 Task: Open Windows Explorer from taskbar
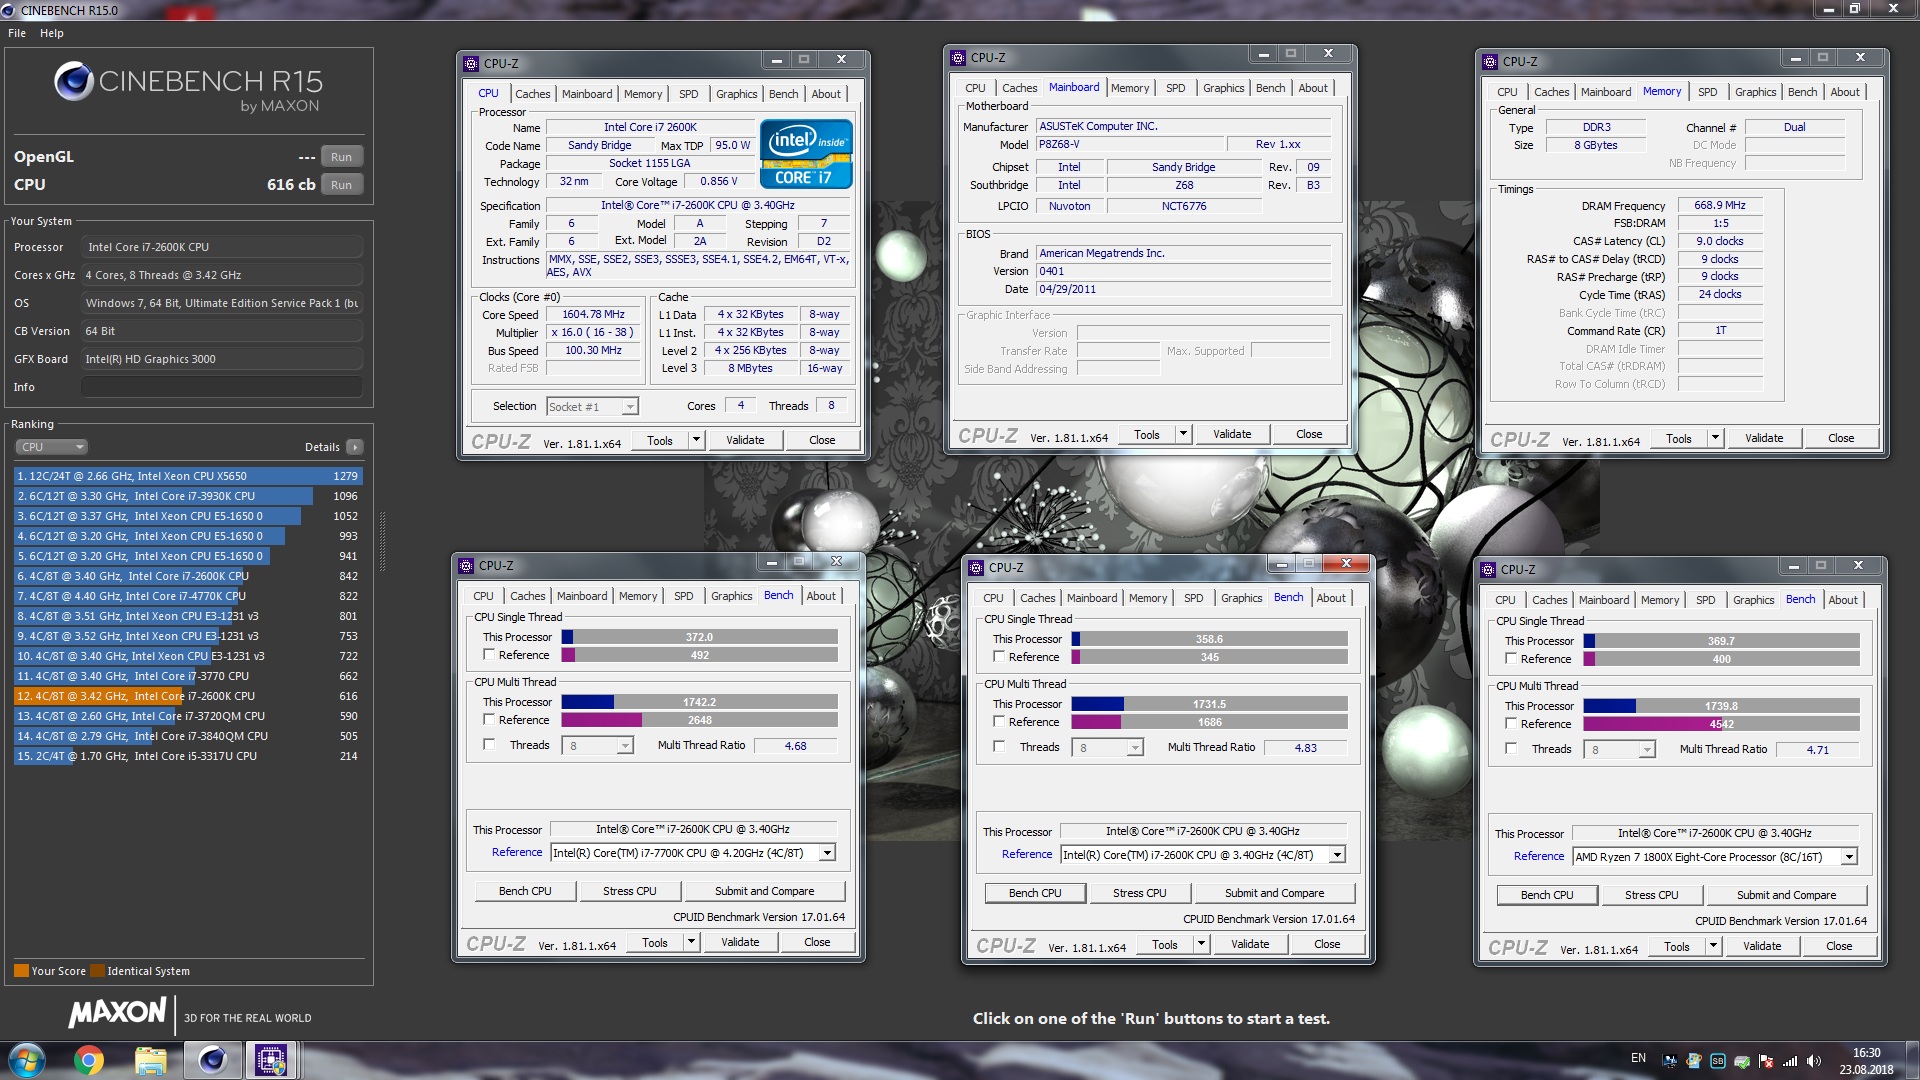[x=150, y=1060]
